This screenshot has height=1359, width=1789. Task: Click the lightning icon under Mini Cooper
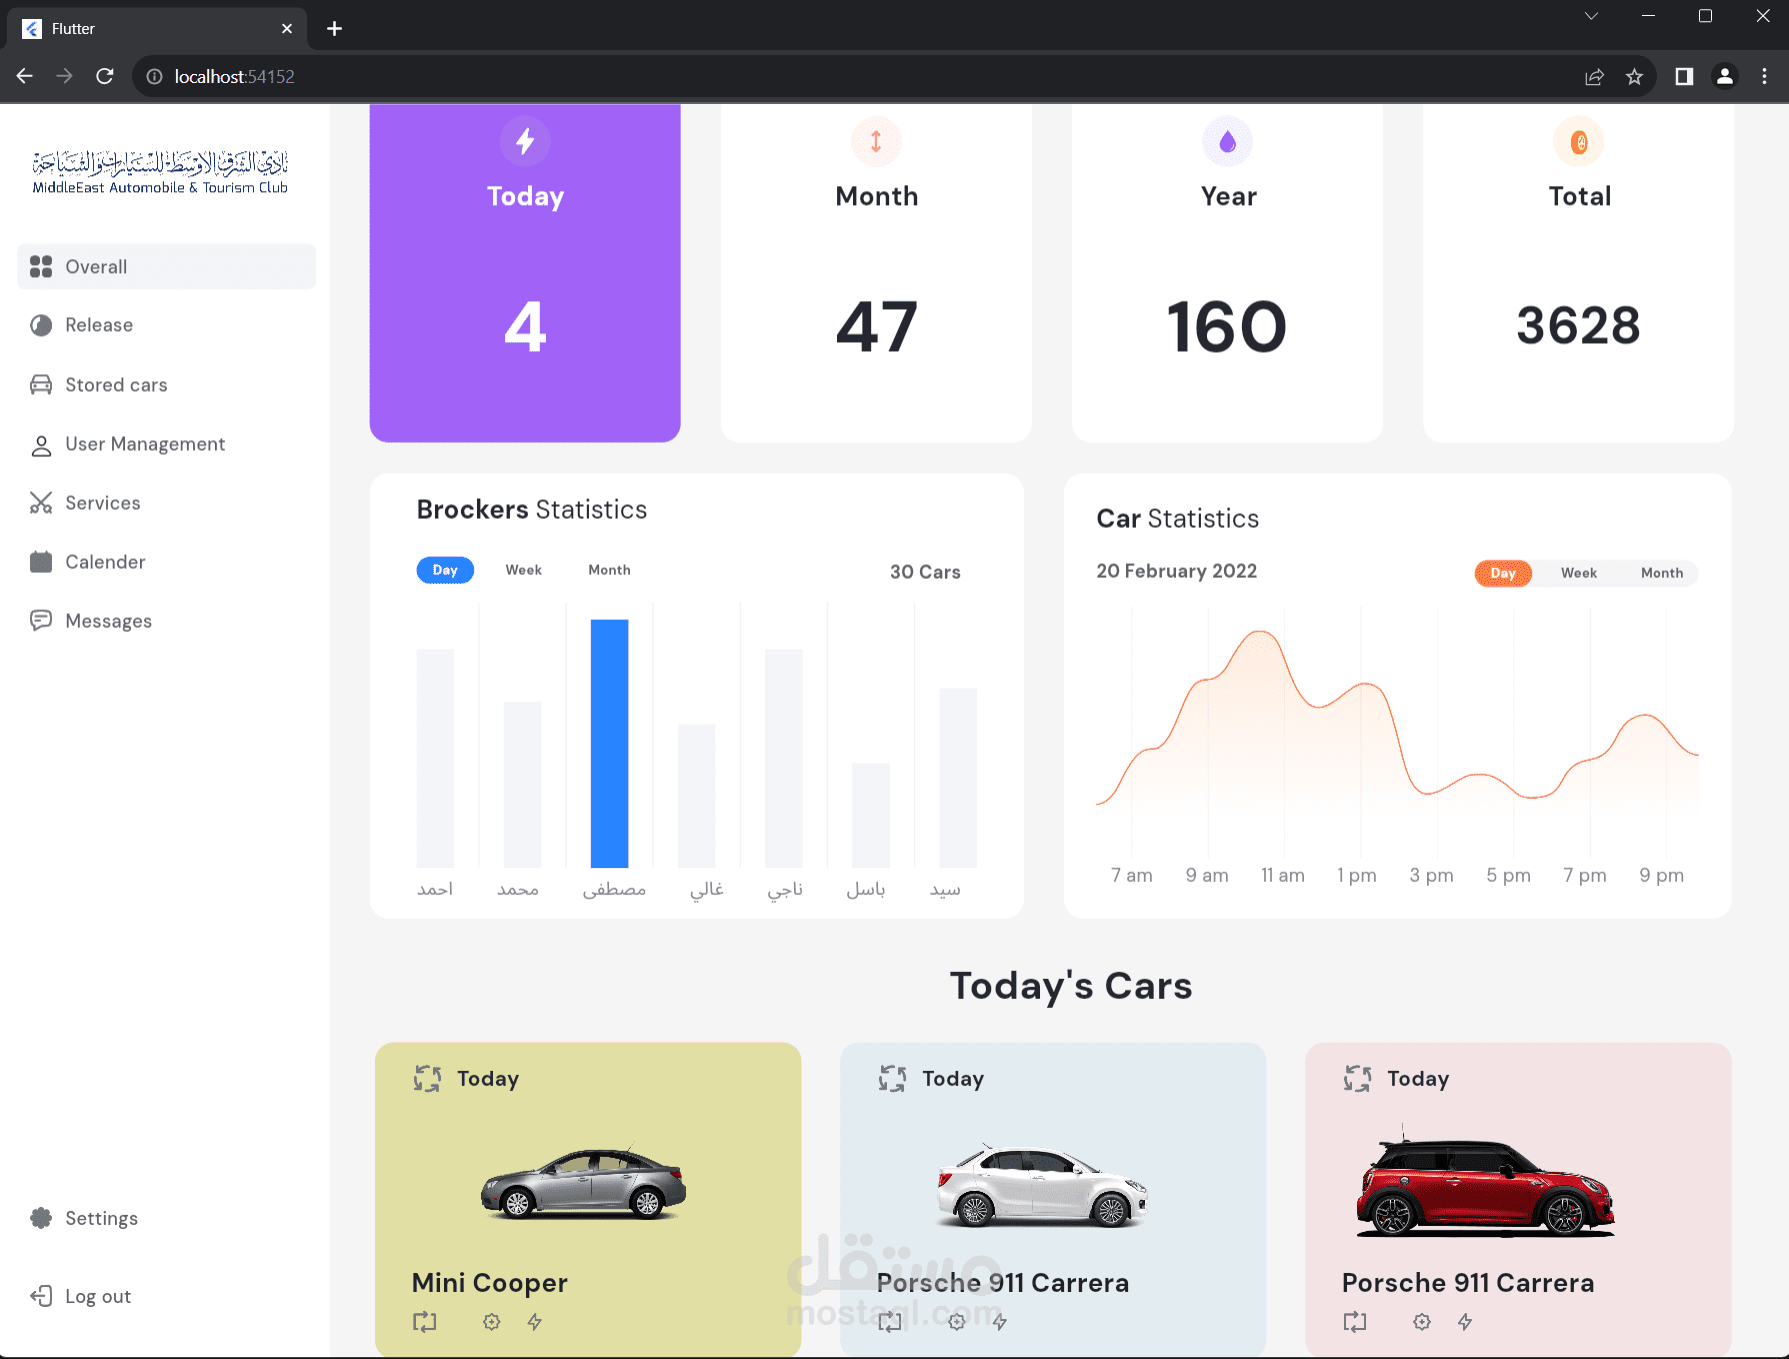pyautogui.click(x=535, y=1322)
